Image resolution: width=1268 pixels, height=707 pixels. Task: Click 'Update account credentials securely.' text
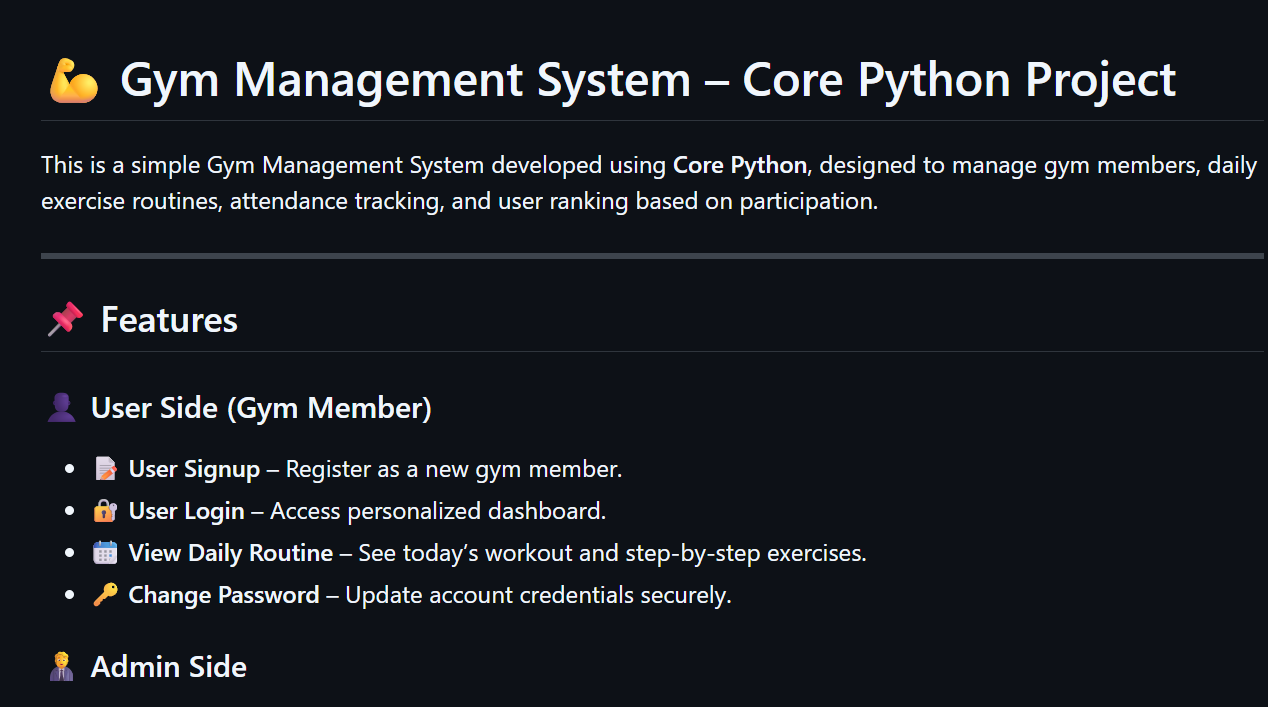(x=539, y=595)
